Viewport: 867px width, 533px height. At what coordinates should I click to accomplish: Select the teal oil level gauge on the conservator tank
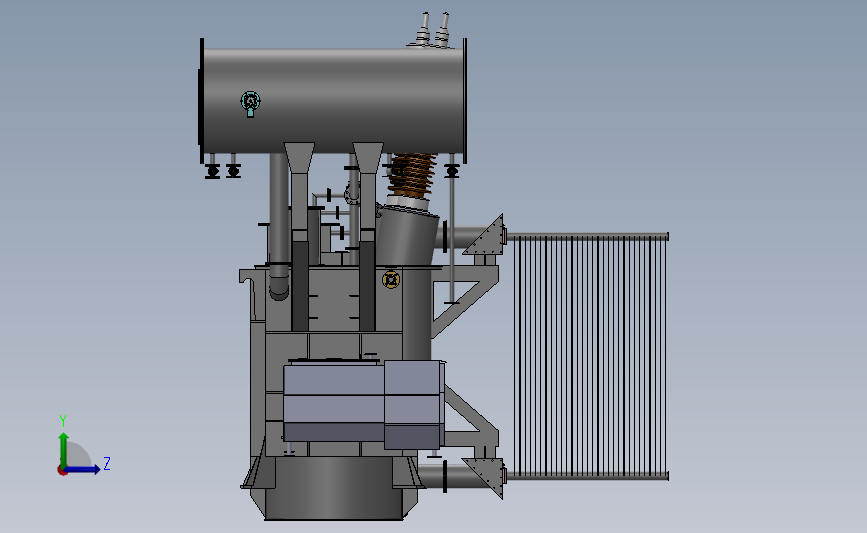coord(250,103)
